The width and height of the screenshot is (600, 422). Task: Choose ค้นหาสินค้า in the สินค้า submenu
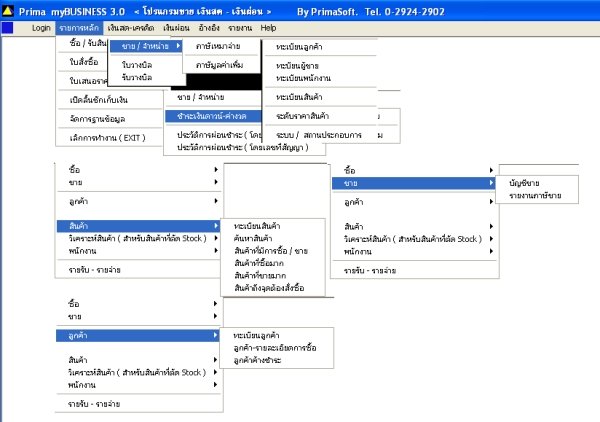tap(253, 238)
